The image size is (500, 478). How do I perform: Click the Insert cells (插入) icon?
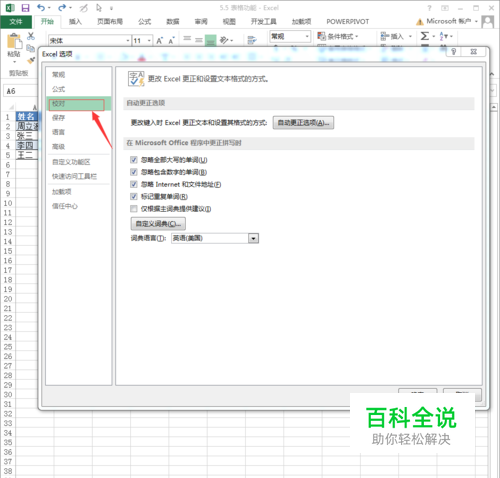click(385, 36)
